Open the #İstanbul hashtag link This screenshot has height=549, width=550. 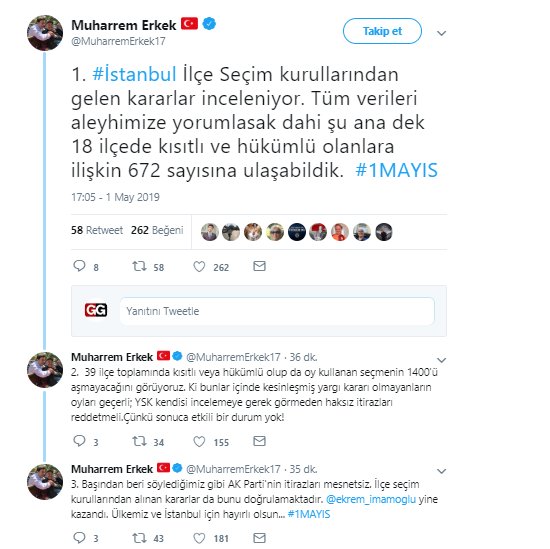click(134, 74)
